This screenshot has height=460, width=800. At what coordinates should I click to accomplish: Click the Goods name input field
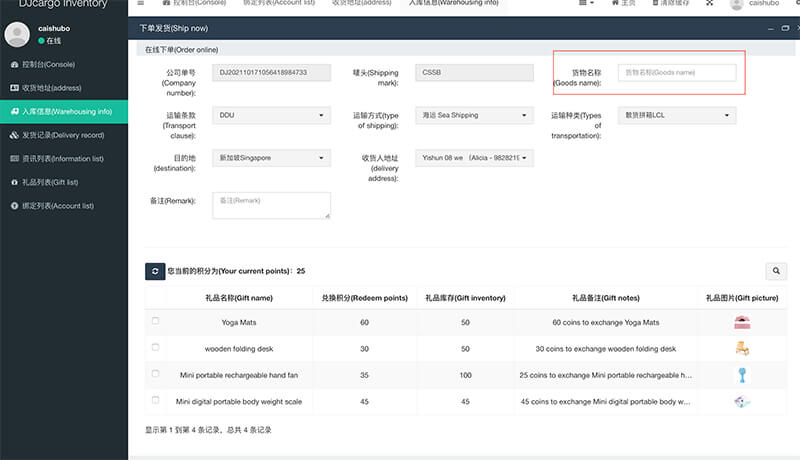(677, 72)
